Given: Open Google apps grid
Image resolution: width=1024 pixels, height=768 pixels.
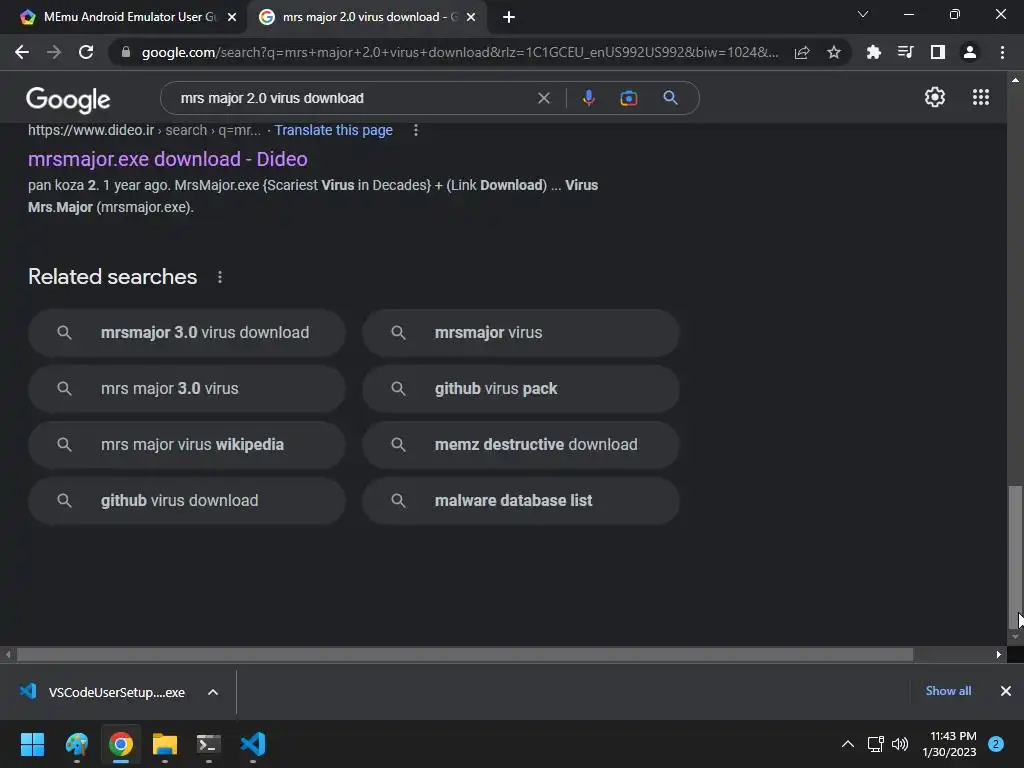Looking at the screenshot, I should pos(981,97).
